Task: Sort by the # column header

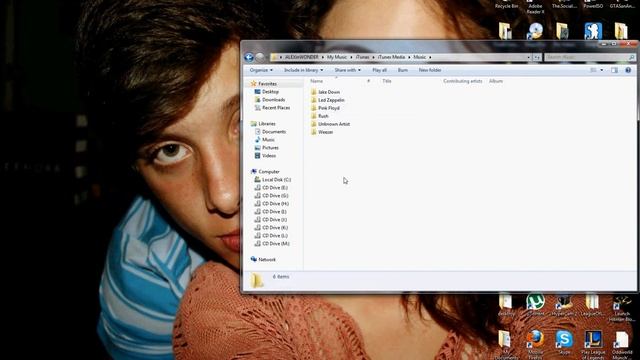Action: click(369, 81)
